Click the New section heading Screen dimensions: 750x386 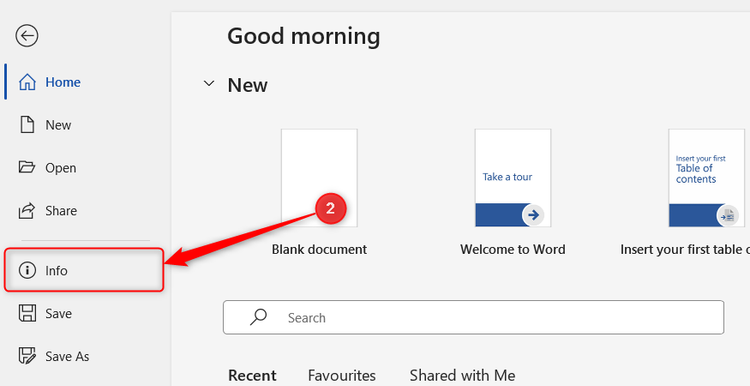(x=247, y=85)
